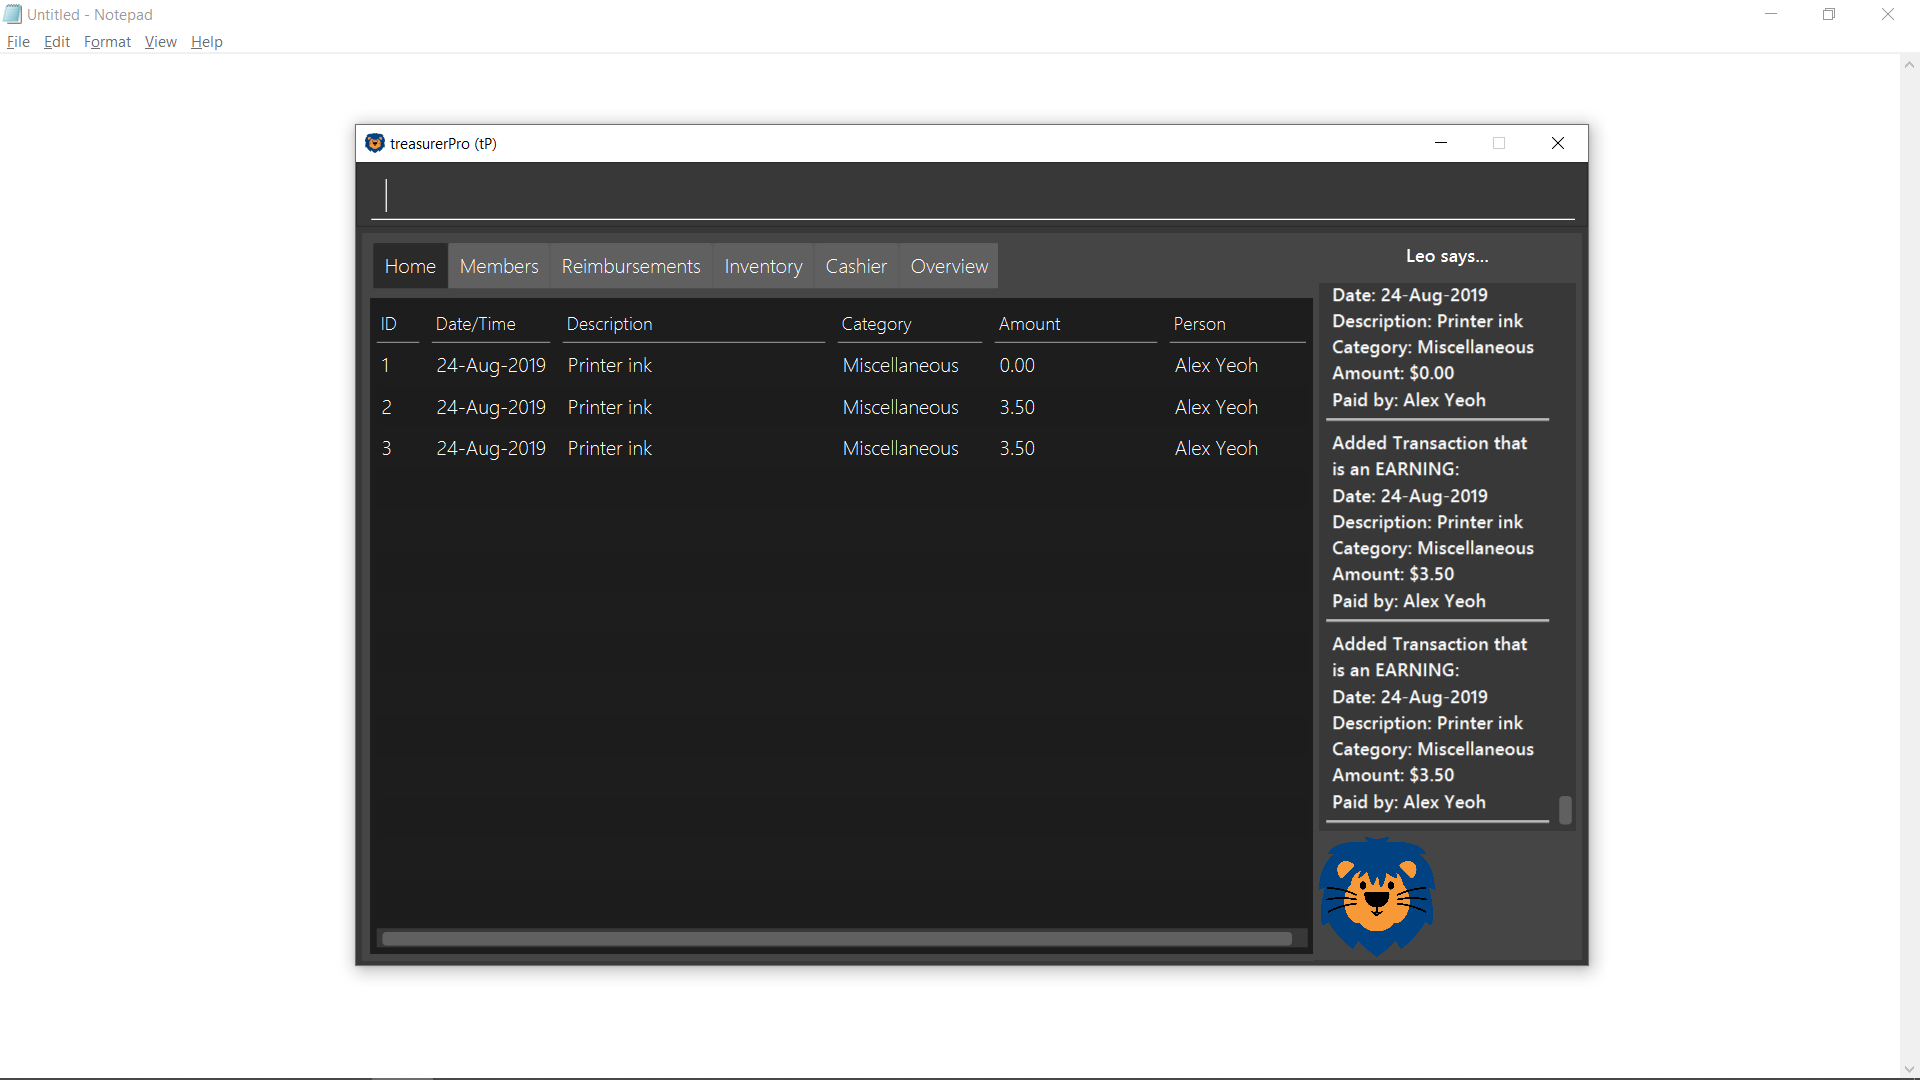1920x1080 pixels.
Task: Click the Category column header
Action: [x=876, y=324]
